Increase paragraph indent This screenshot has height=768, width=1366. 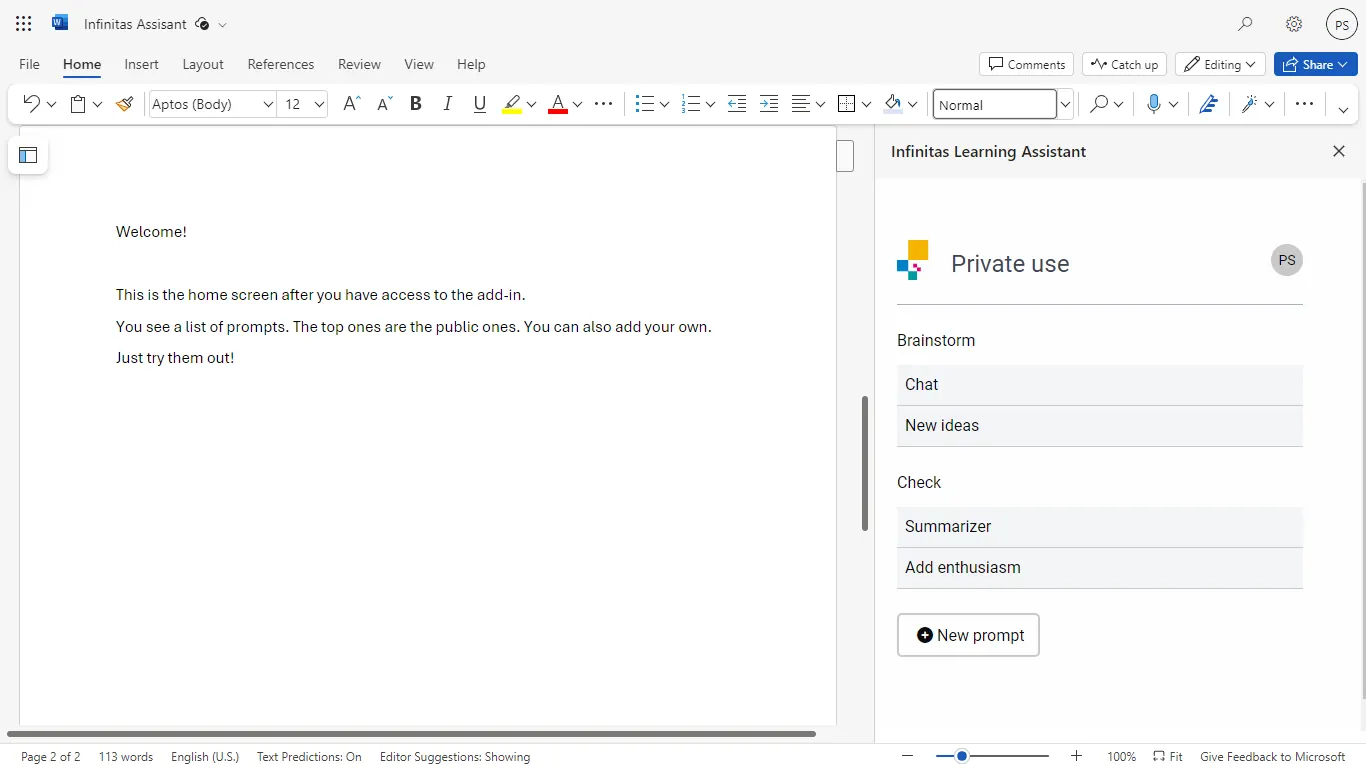pyautogui.click(x=769, y=104)
